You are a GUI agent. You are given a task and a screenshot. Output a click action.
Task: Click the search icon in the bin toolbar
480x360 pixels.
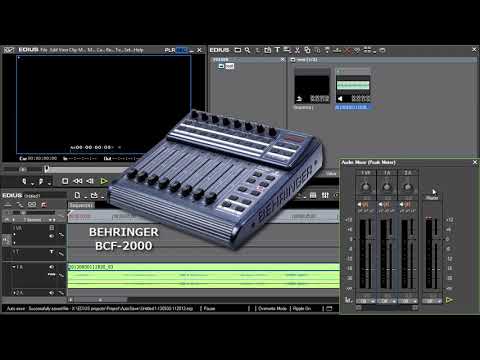[247, 50]
